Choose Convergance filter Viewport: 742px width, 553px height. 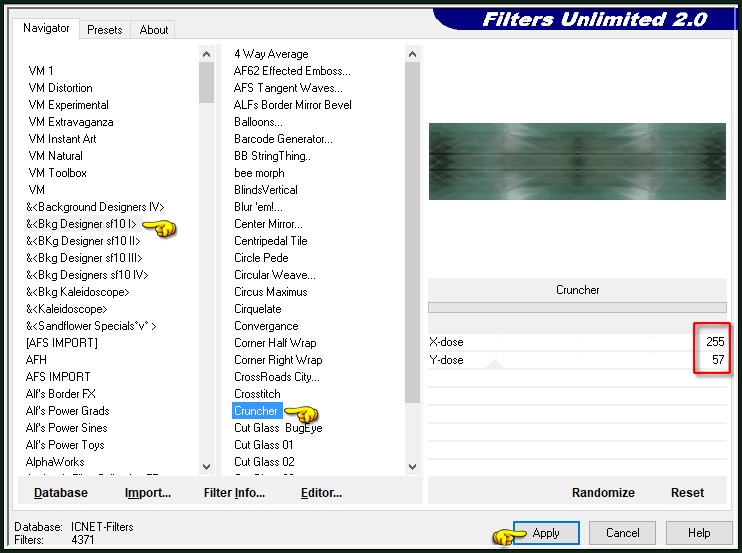point(266,326)
